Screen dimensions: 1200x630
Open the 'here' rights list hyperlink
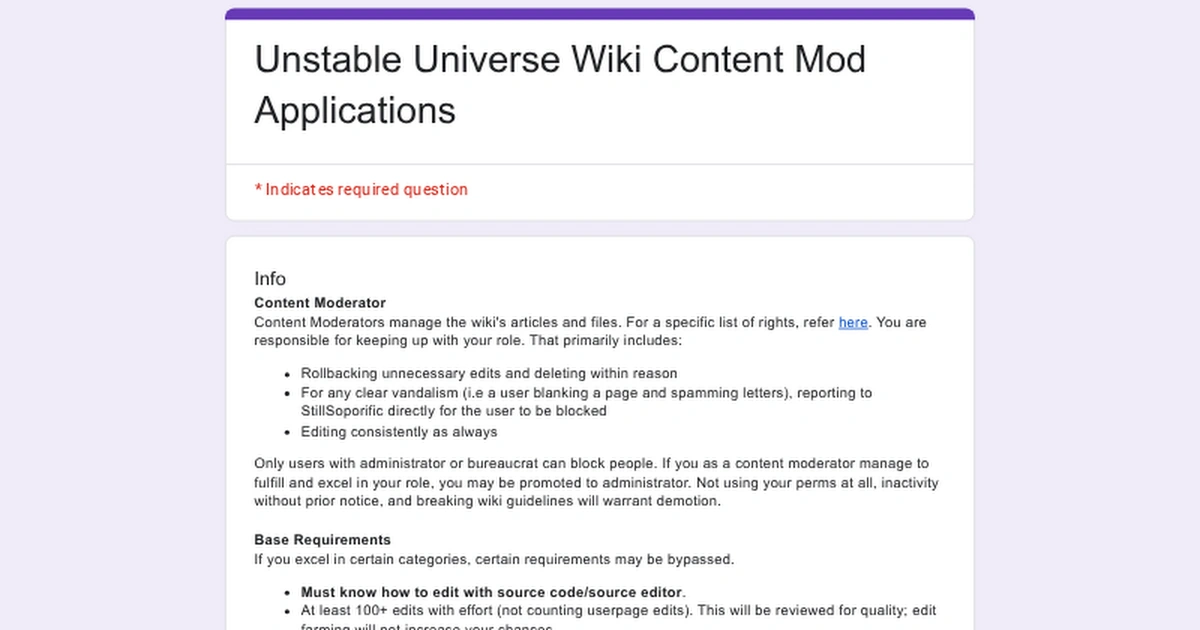853,322
